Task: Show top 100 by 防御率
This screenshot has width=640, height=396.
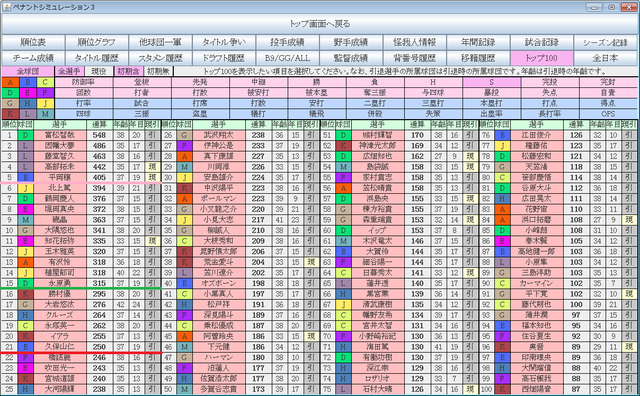Action: (84, 82)
